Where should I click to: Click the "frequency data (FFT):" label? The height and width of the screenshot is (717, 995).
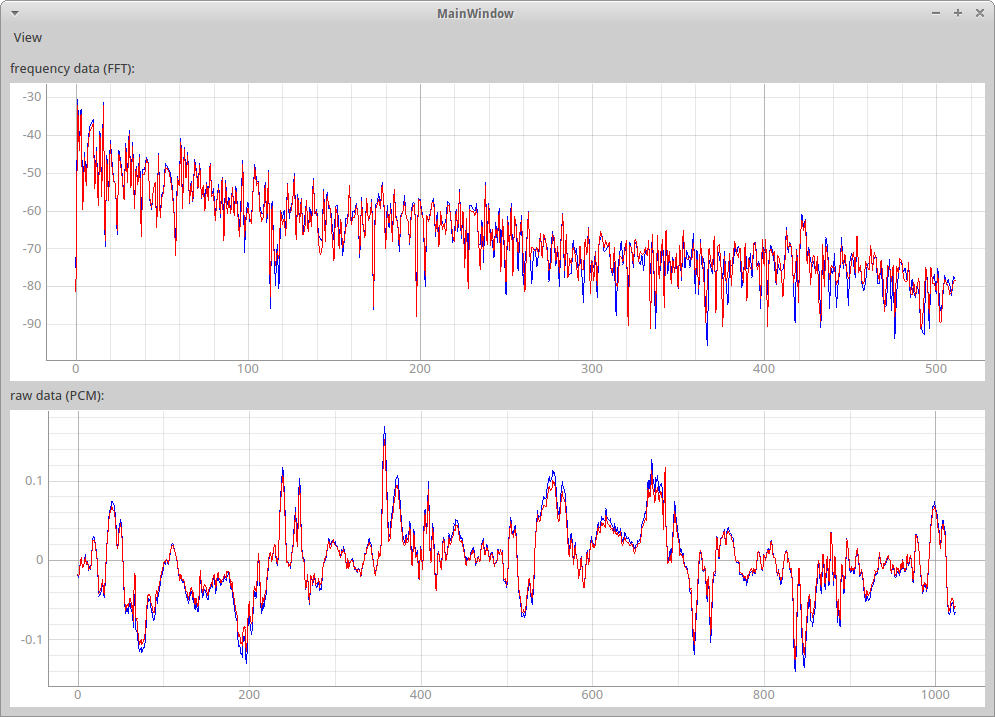72,68
